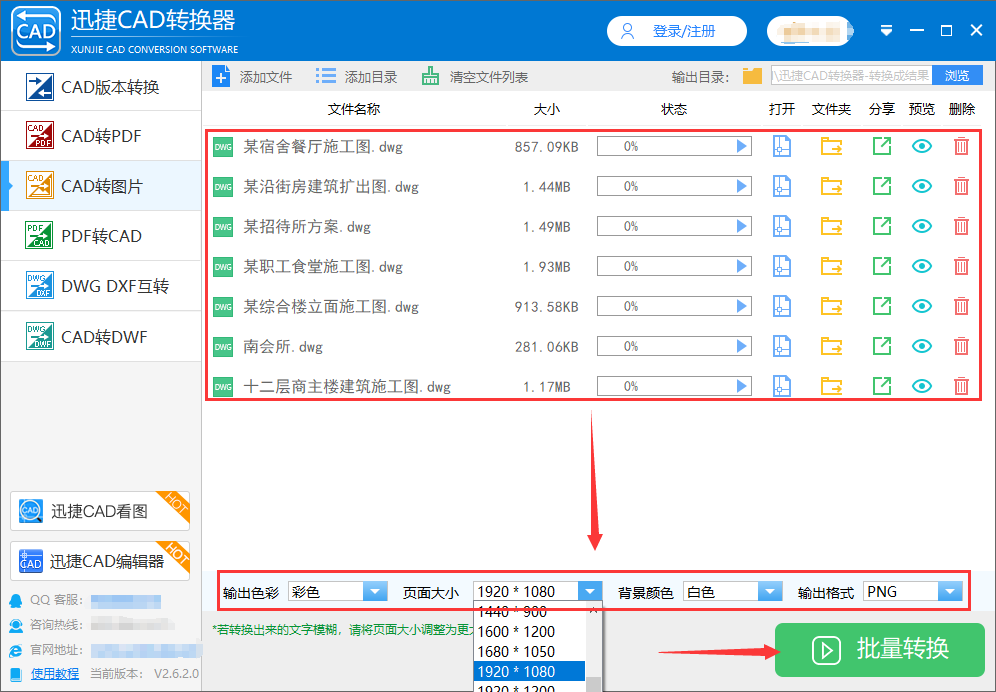Viewport: 996px width, 692px height.
Task: Delete 某沿街房建筑扩出图.dwg row
Action: click(961, 186)
